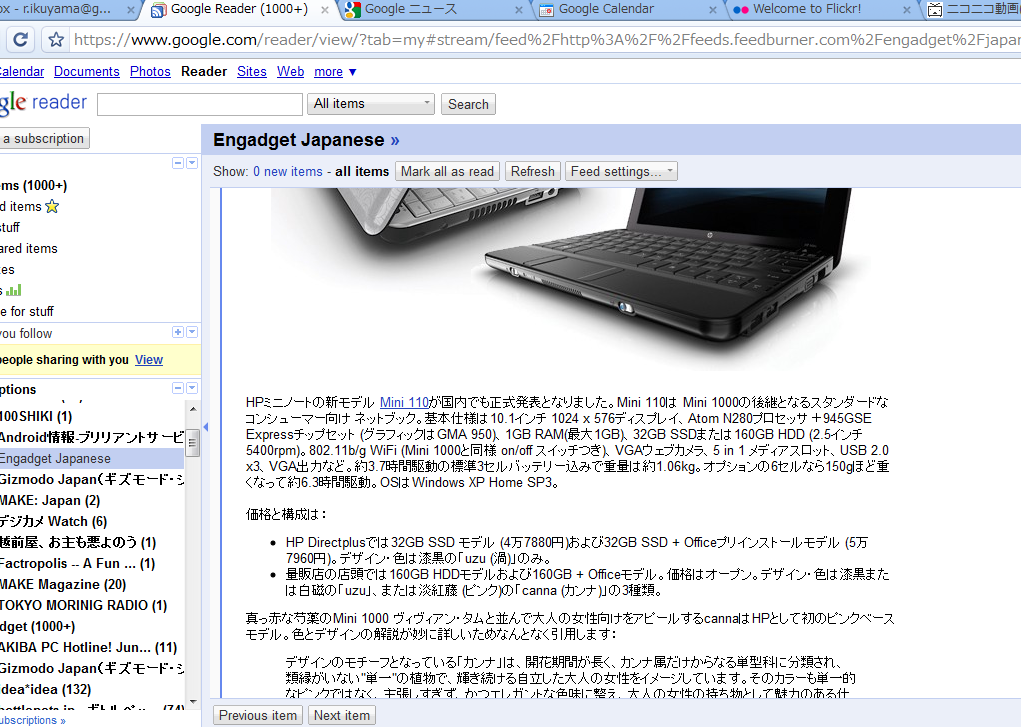
Task: Open the Feed settings dropdown
Action: (x=621, y=171)
